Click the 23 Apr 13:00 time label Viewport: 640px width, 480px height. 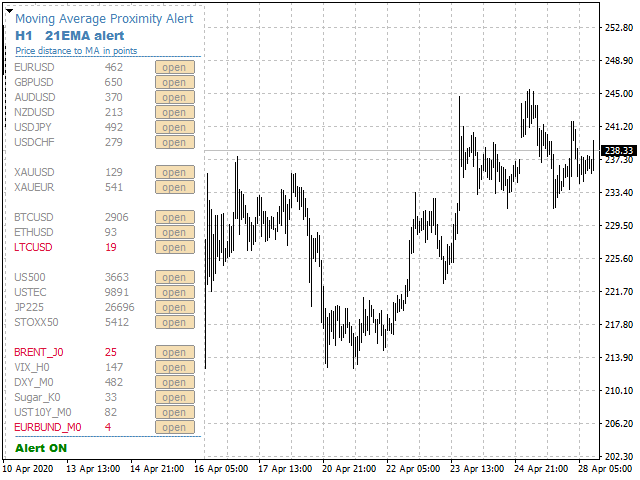(478, 469)
